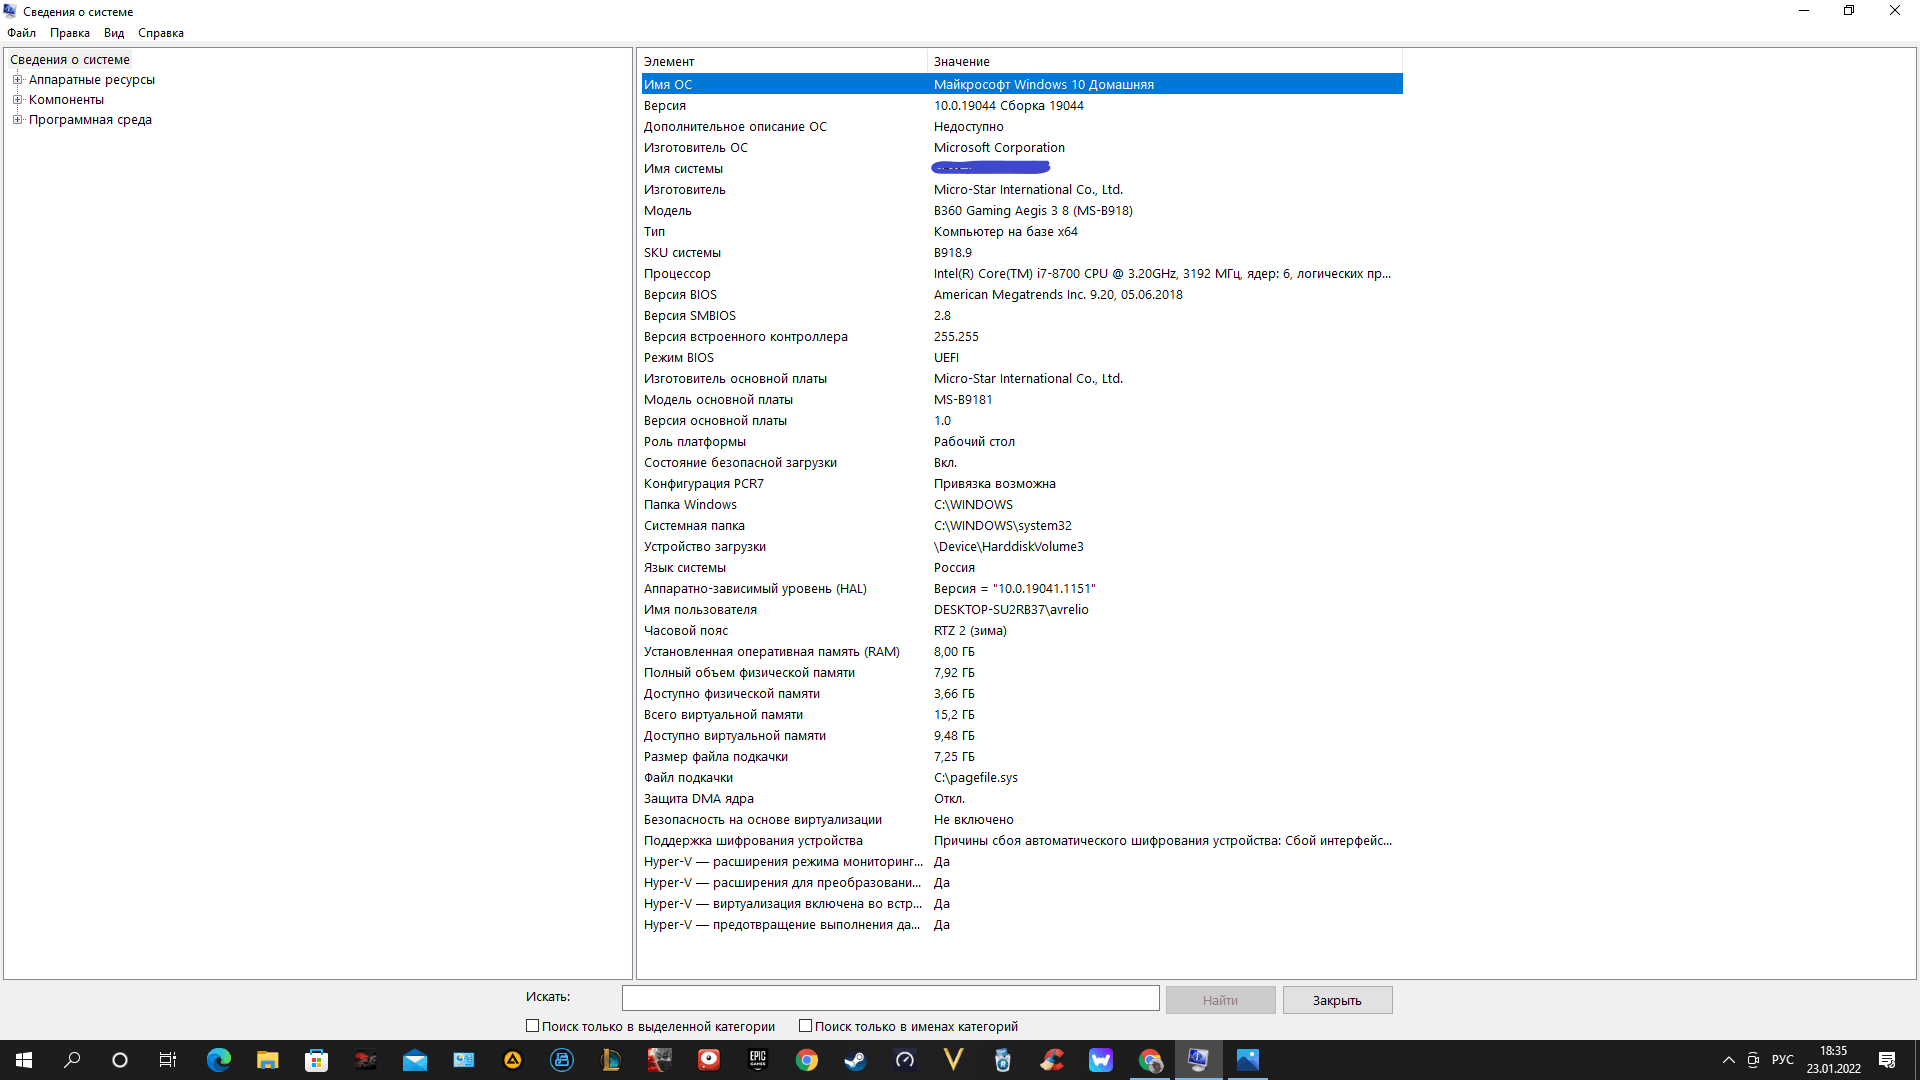Open the Вид menu
1920x1080 pixels.
coord(114,33)
